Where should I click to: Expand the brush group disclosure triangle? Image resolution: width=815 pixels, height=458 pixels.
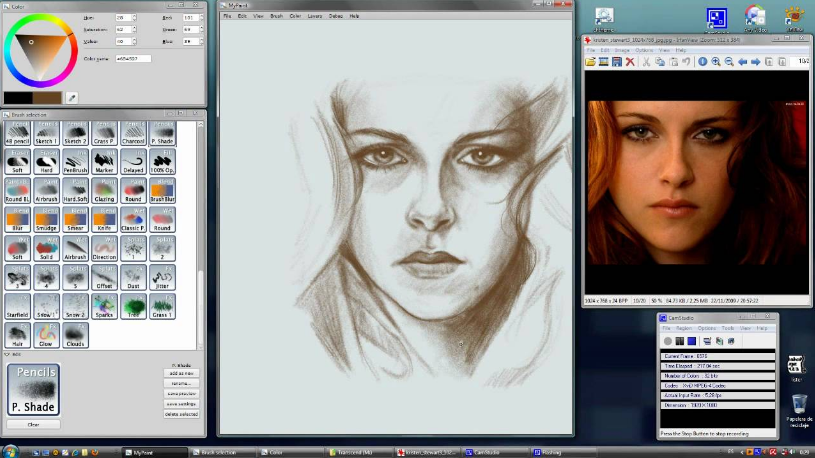pyautogui.click(x=7, y=354)
